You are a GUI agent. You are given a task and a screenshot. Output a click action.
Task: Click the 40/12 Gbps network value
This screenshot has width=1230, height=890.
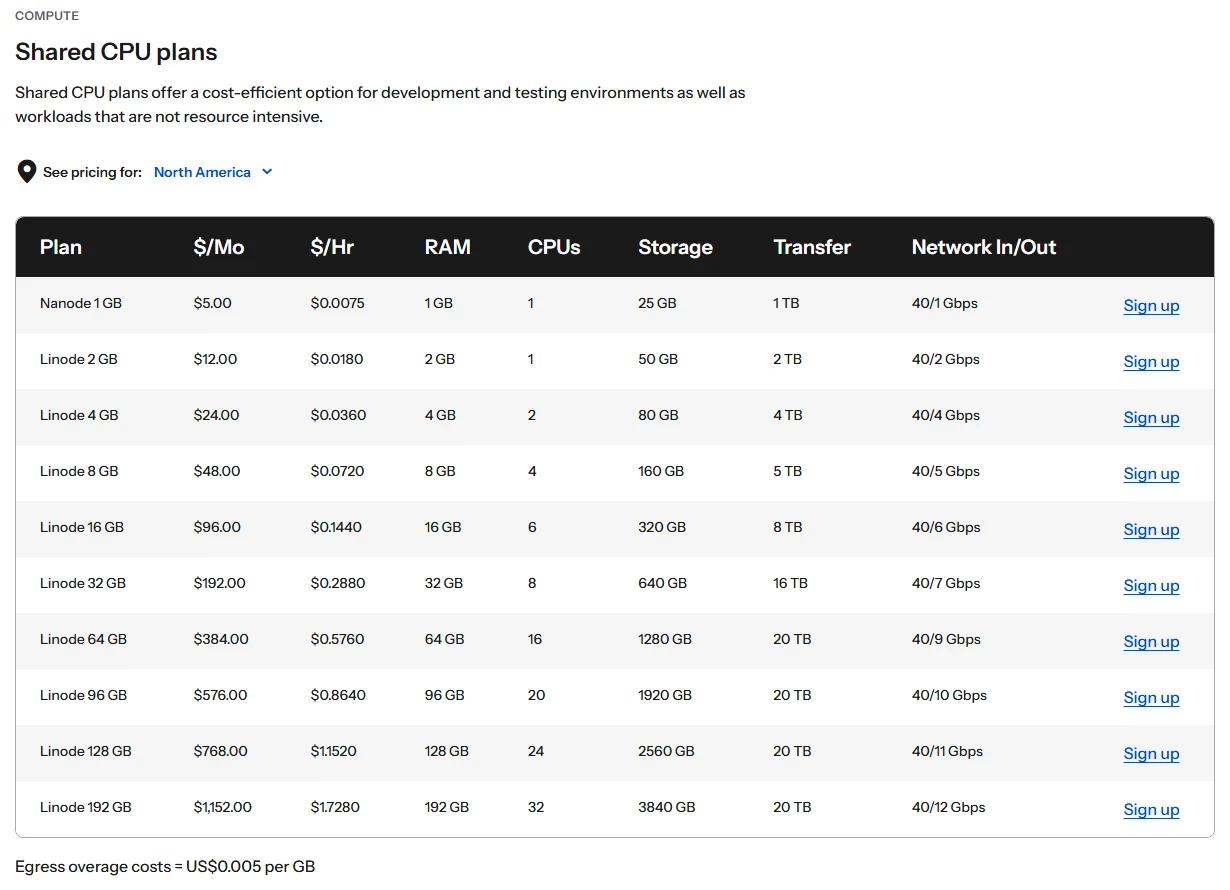click(949, 807)
